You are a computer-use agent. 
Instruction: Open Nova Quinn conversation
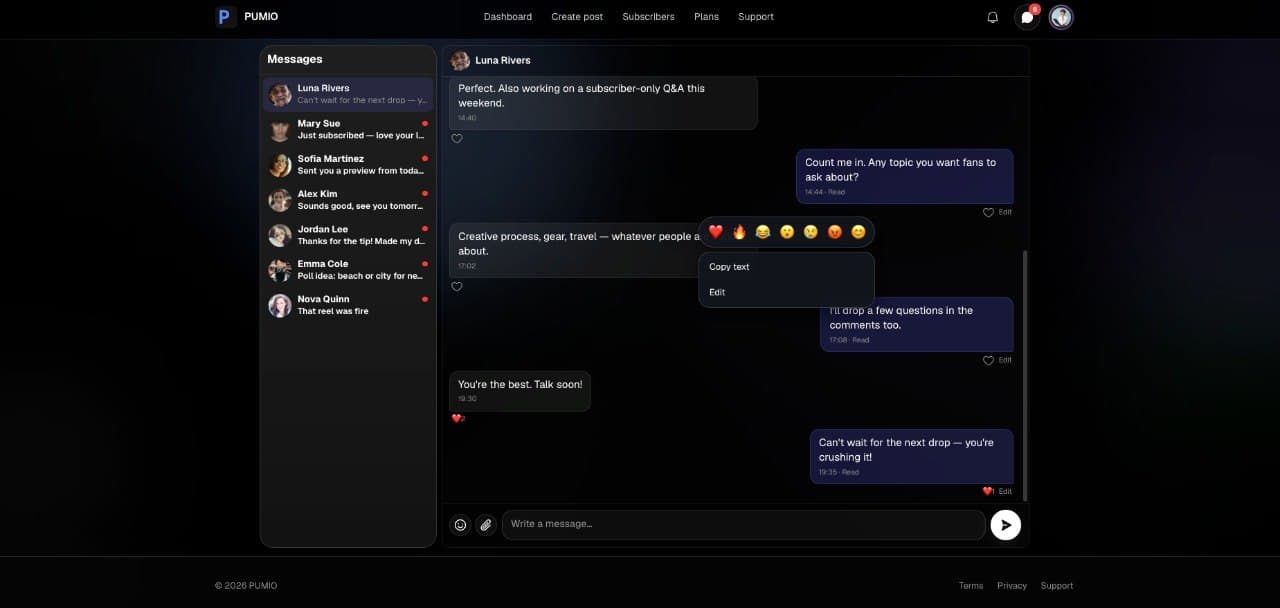point(348,305)
